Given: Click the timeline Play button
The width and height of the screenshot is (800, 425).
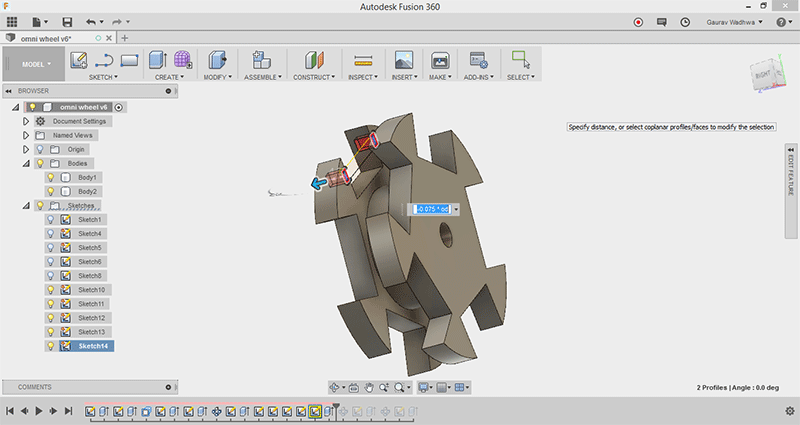Looking at the screenshot, I should pyautogui.click(x=39, y=411).
